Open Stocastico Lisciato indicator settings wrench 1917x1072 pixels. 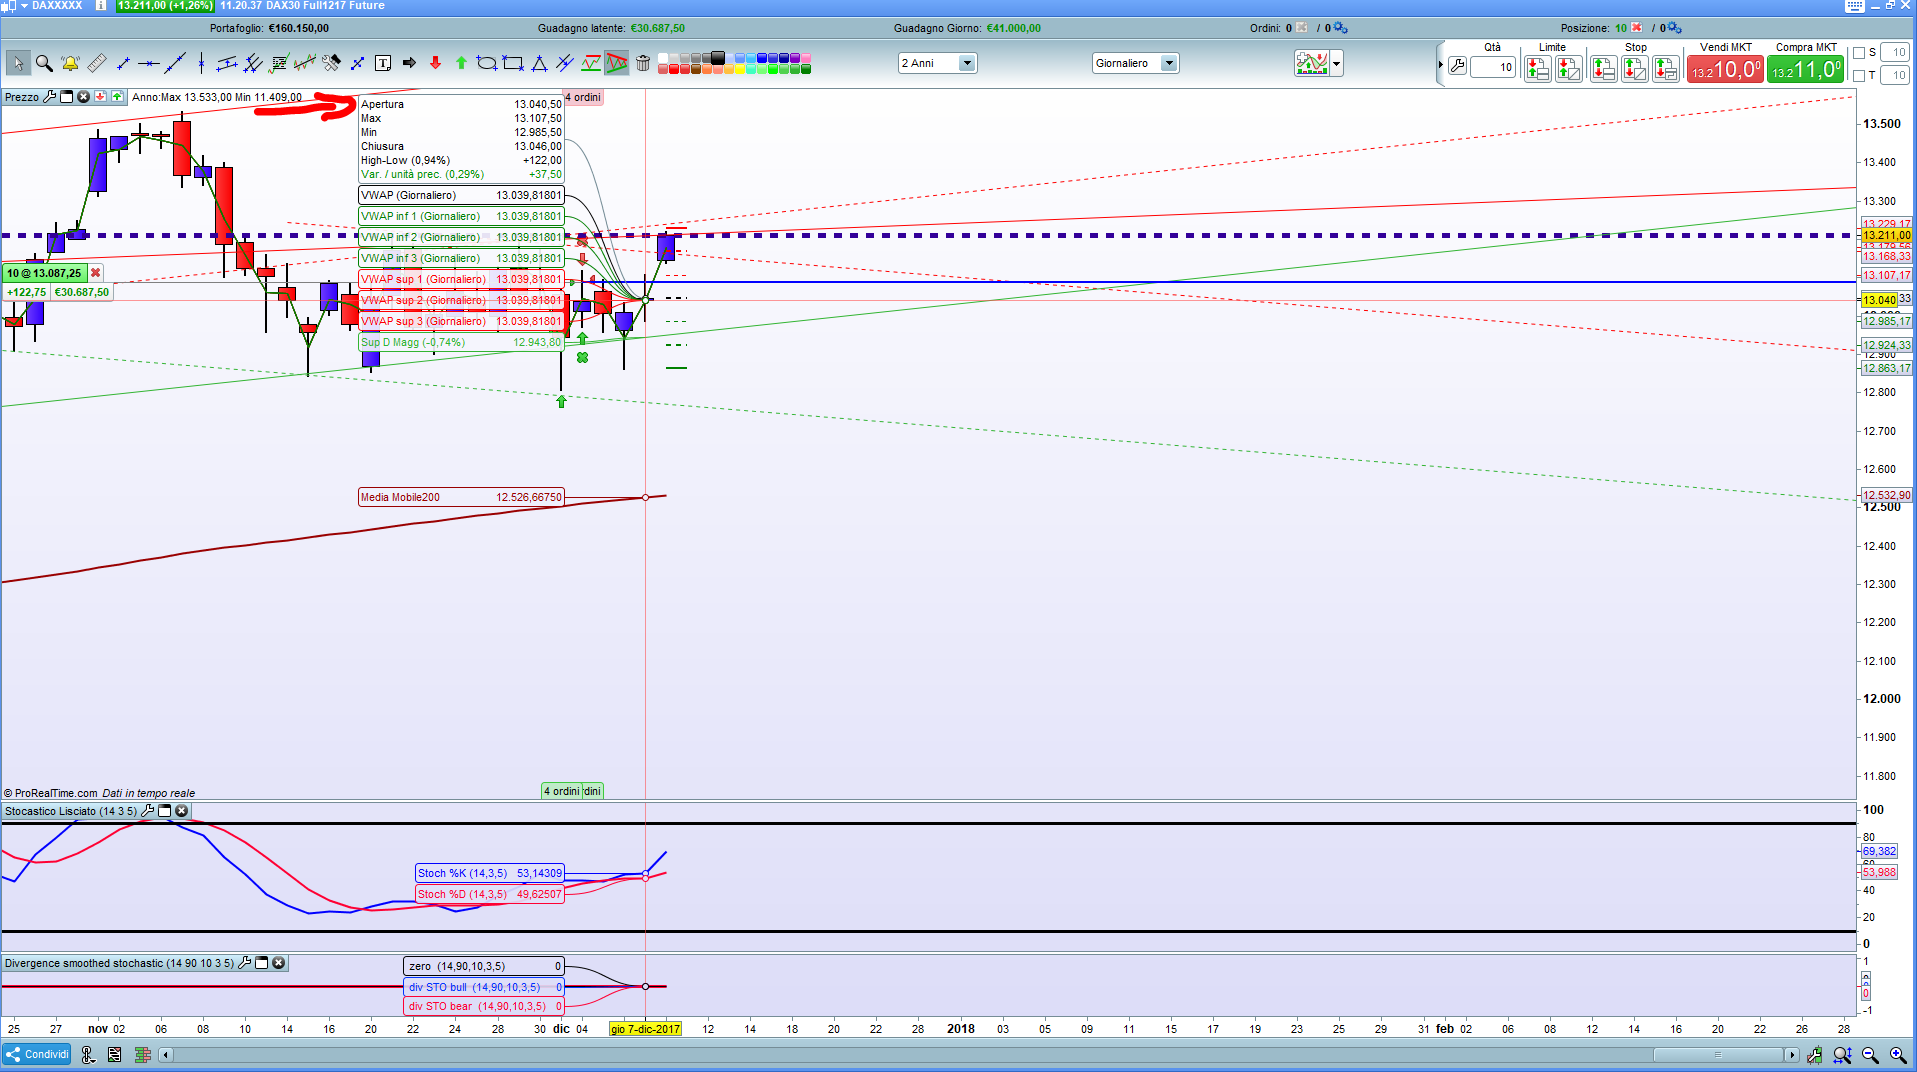coord(148,811)
